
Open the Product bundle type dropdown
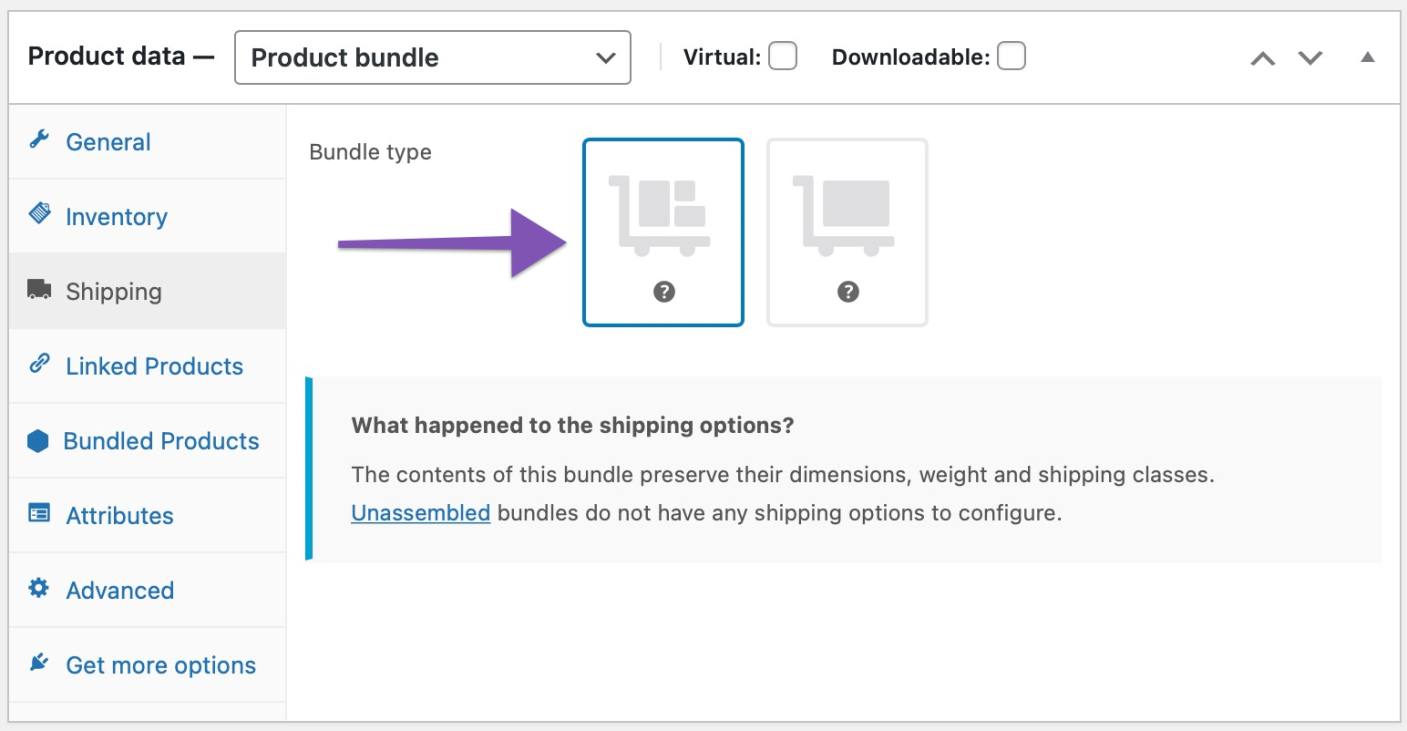pyautogui.click(x=432, y=57)
